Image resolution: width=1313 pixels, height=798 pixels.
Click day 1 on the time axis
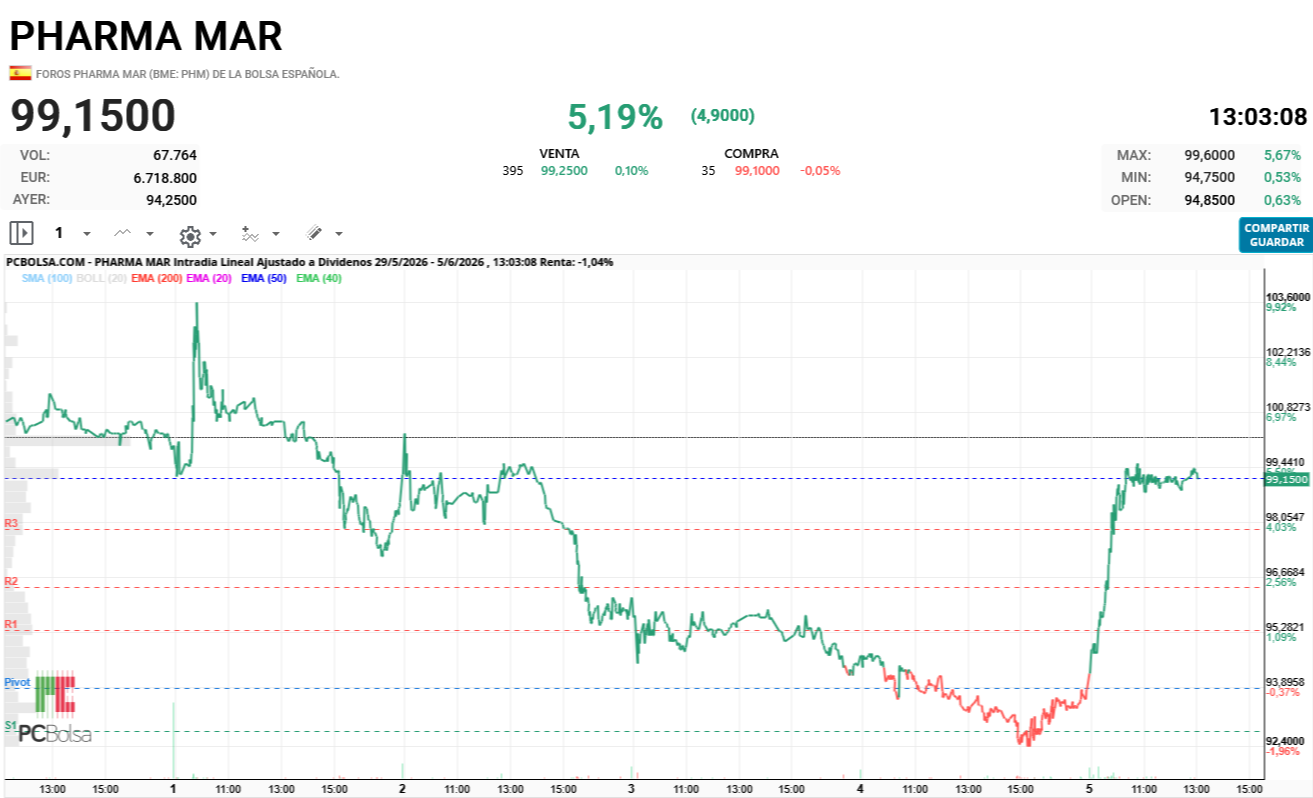[x=173, y=789]
